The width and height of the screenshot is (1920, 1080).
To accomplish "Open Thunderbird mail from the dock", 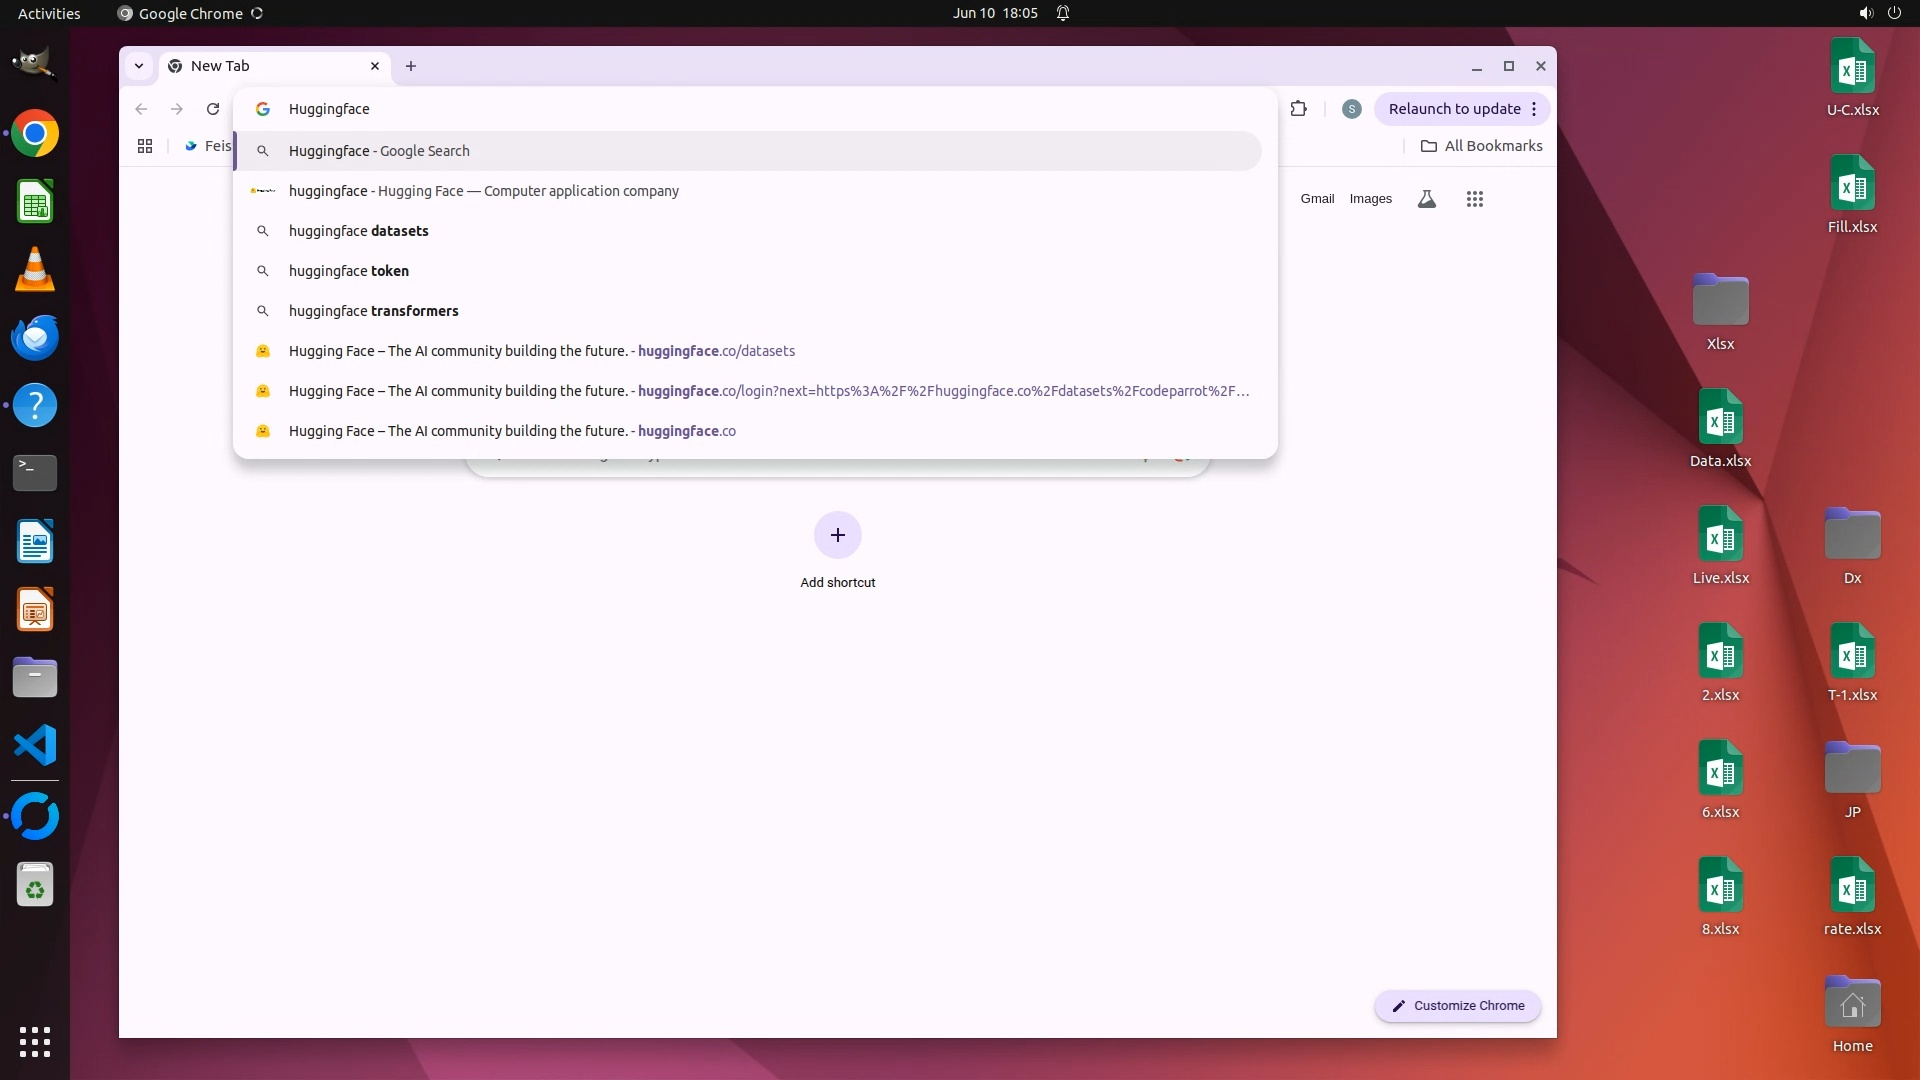I will (x=35, y=338).
